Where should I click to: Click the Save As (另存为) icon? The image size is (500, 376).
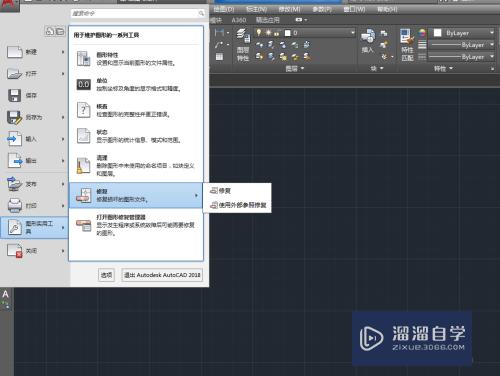(15, 117)
